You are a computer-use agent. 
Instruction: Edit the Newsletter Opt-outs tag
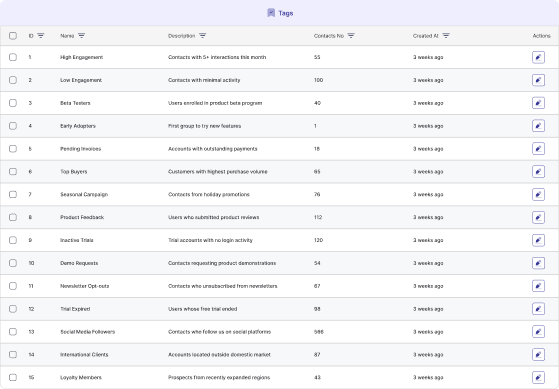tap(538, 286)
